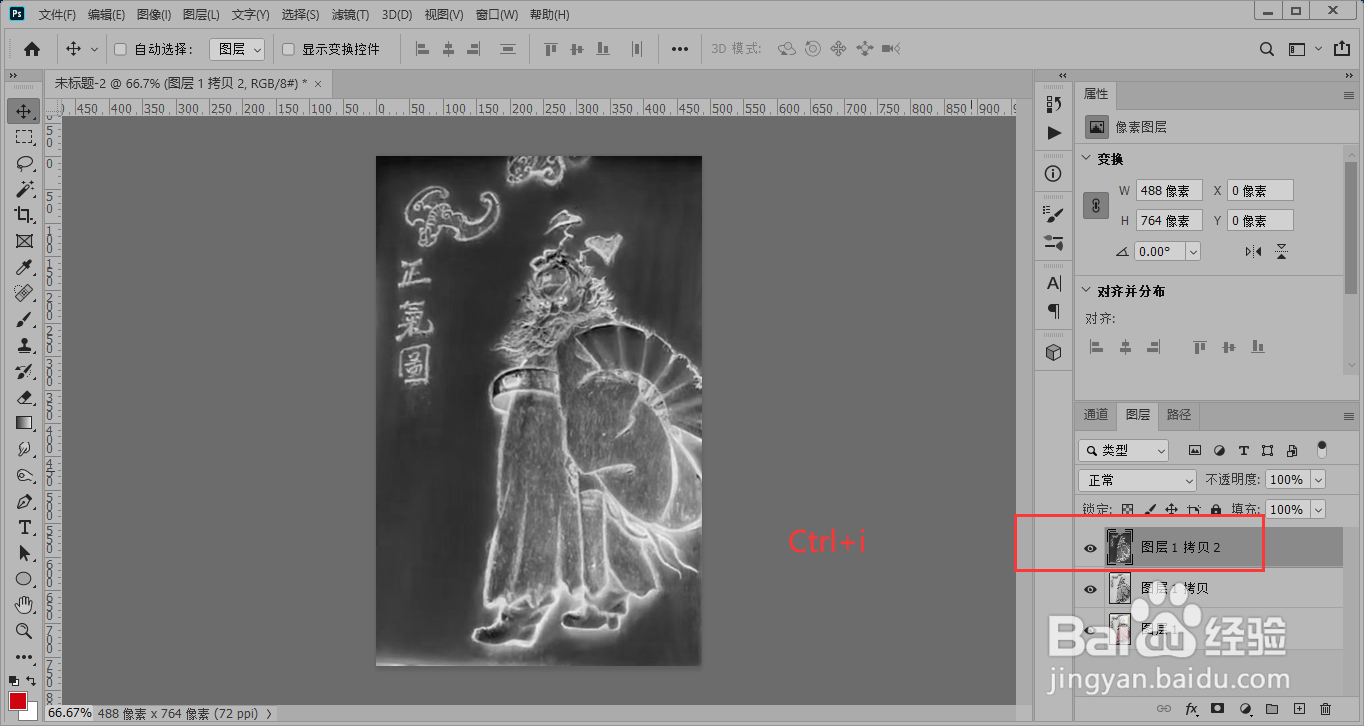Screen dimensions: 1364x726
Task: Toggle pixel layer filter icon
Action: point(1195,451)
